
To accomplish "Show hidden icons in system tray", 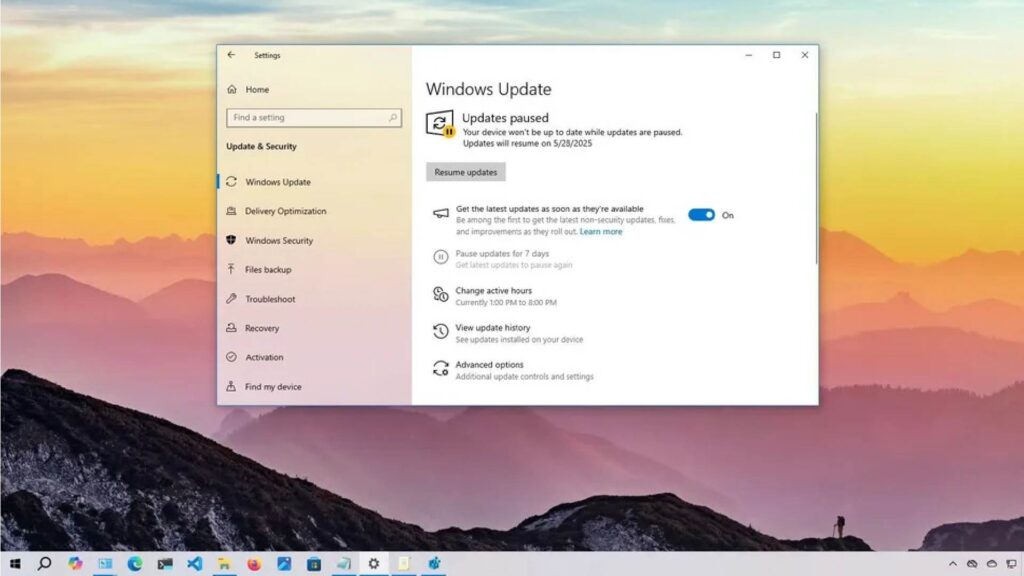I will (952, 564).
